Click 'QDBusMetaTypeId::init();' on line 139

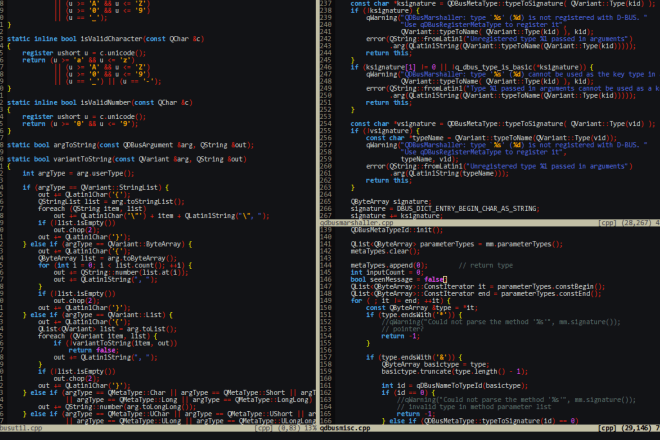point(397,230)
